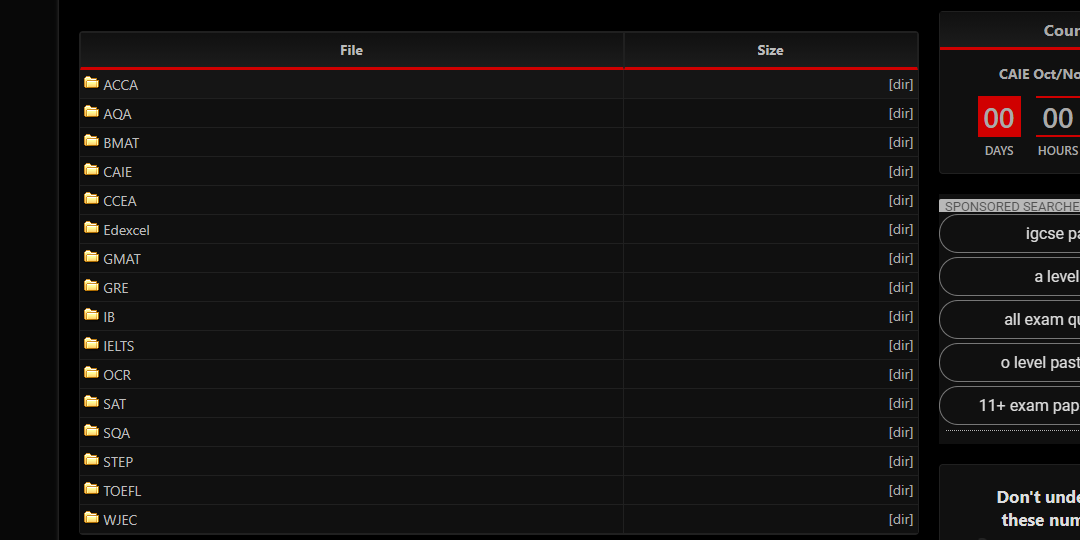Click the folder icon beside BMAT
1080x540 pixels.
tap(92, 141)
